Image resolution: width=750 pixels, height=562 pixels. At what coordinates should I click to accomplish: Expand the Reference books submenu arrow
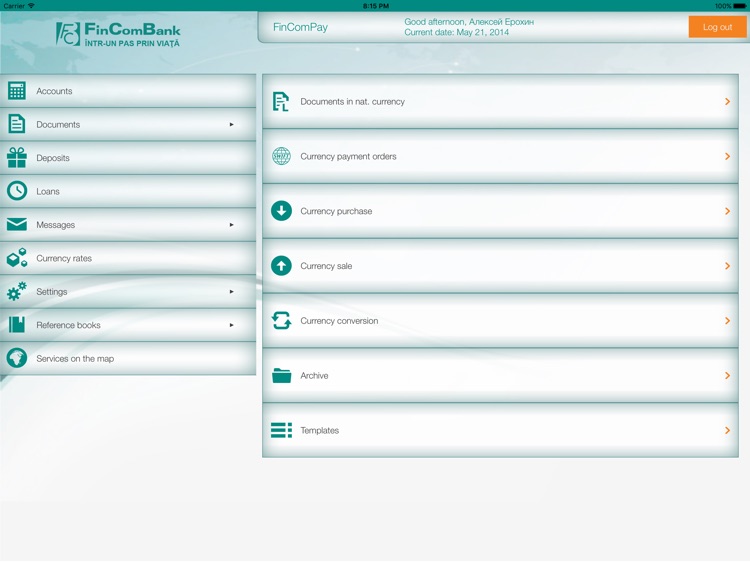tap(232, 325)
